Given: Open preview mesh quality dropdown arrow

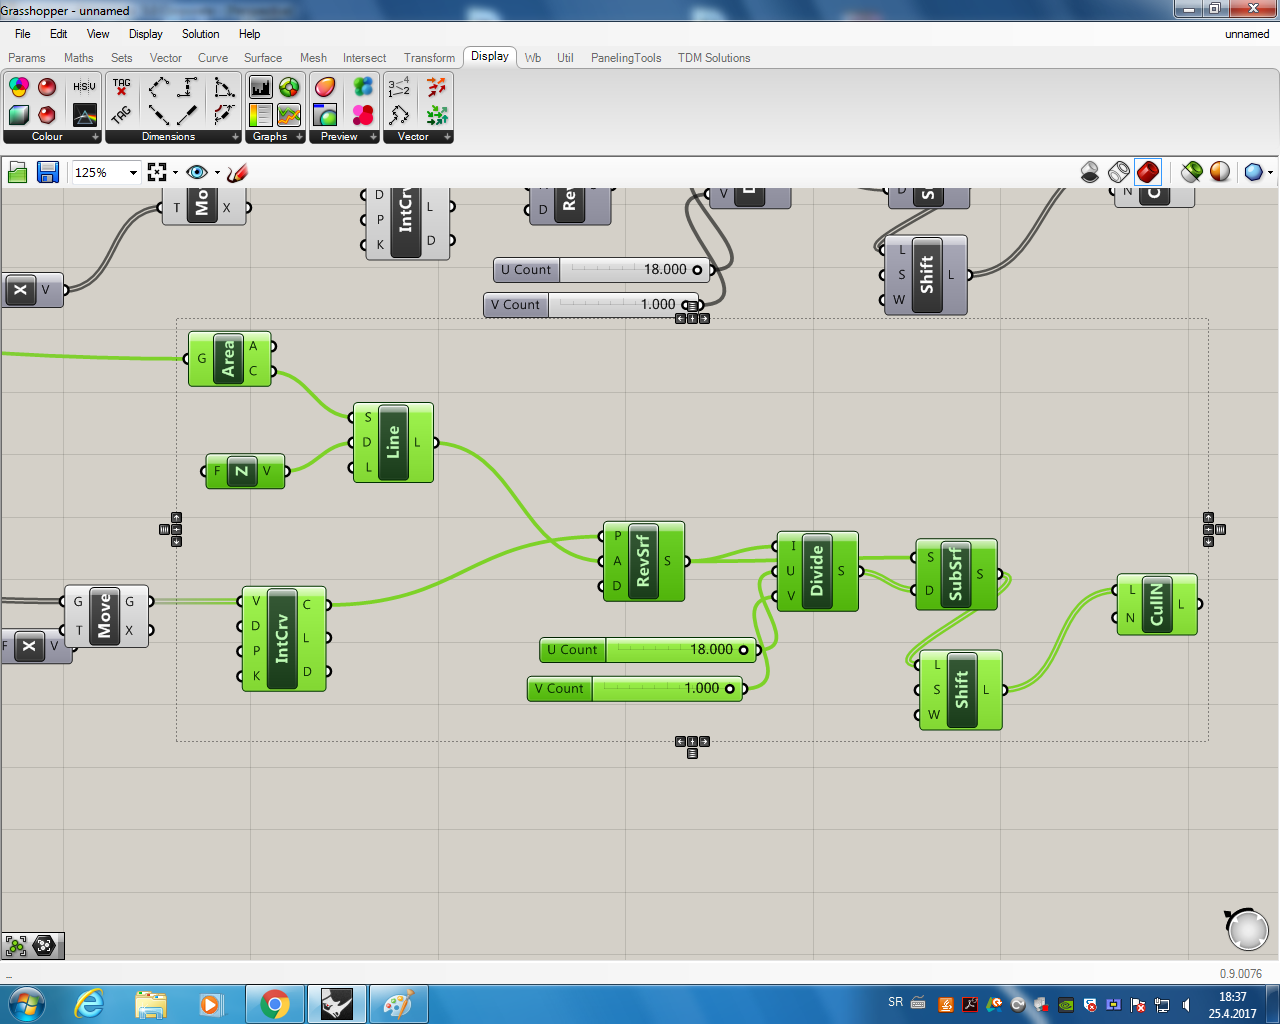Looking at the screenshot, I should (1270, 173).
